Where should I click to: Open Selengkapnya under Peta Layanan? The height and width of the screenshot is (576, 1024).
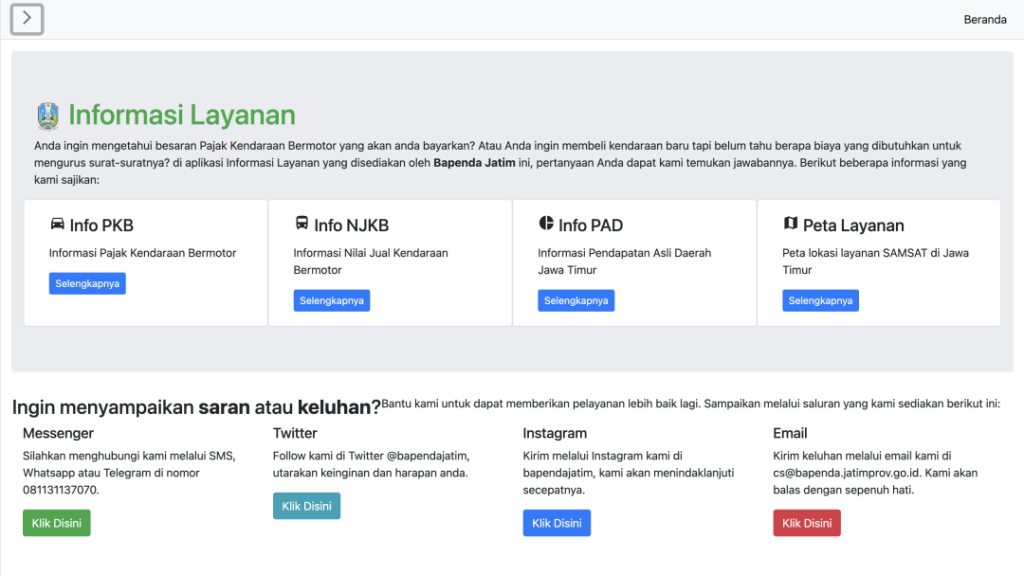pos(820,301)
